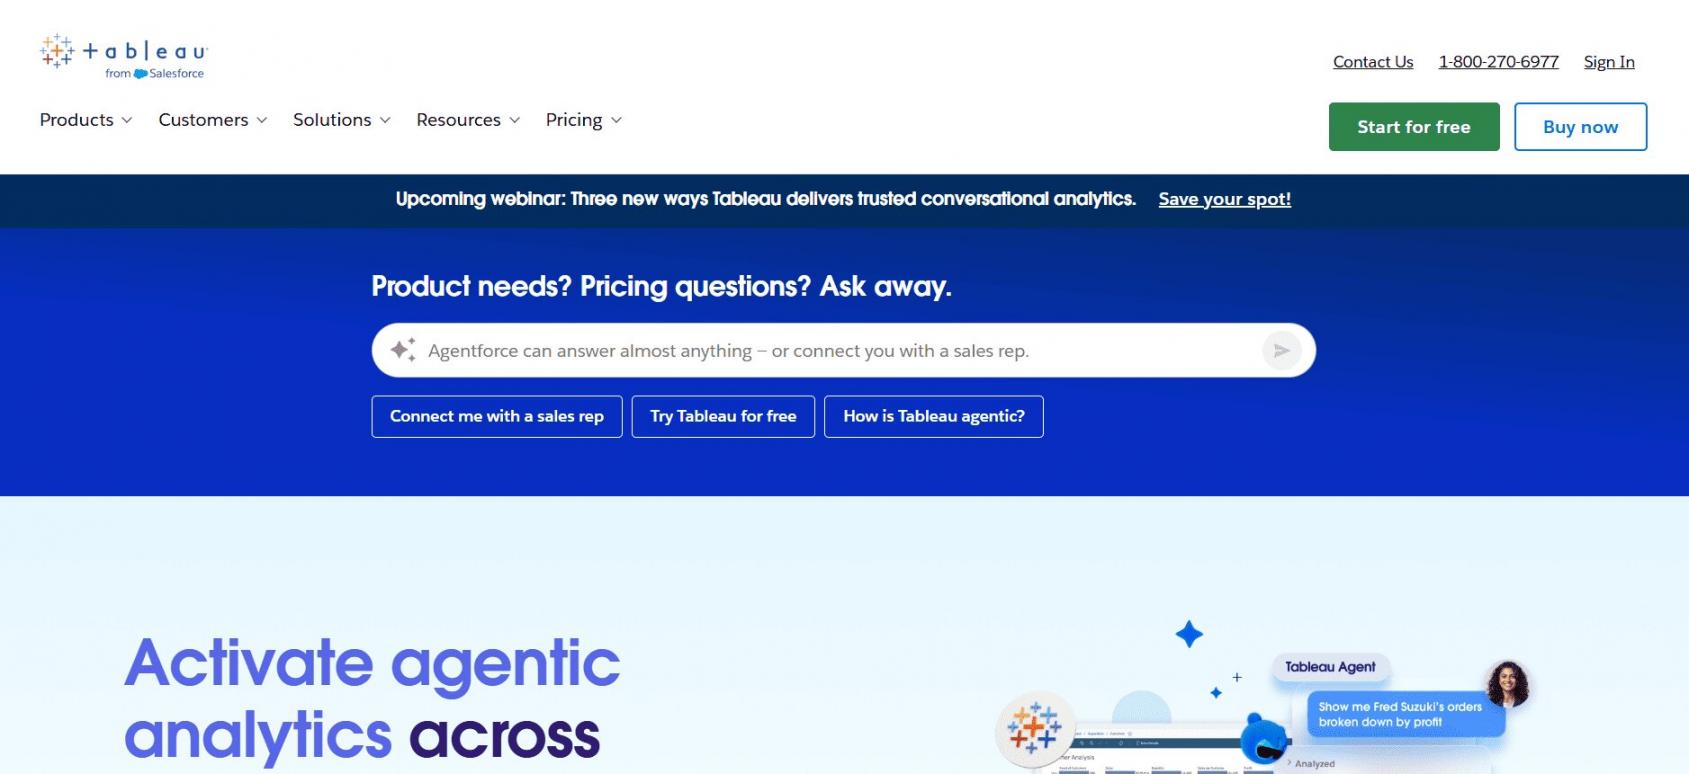The image size is (1689, 774).
Task: Follow the Save your spot! webinar link
Action: click(1224, 199)
